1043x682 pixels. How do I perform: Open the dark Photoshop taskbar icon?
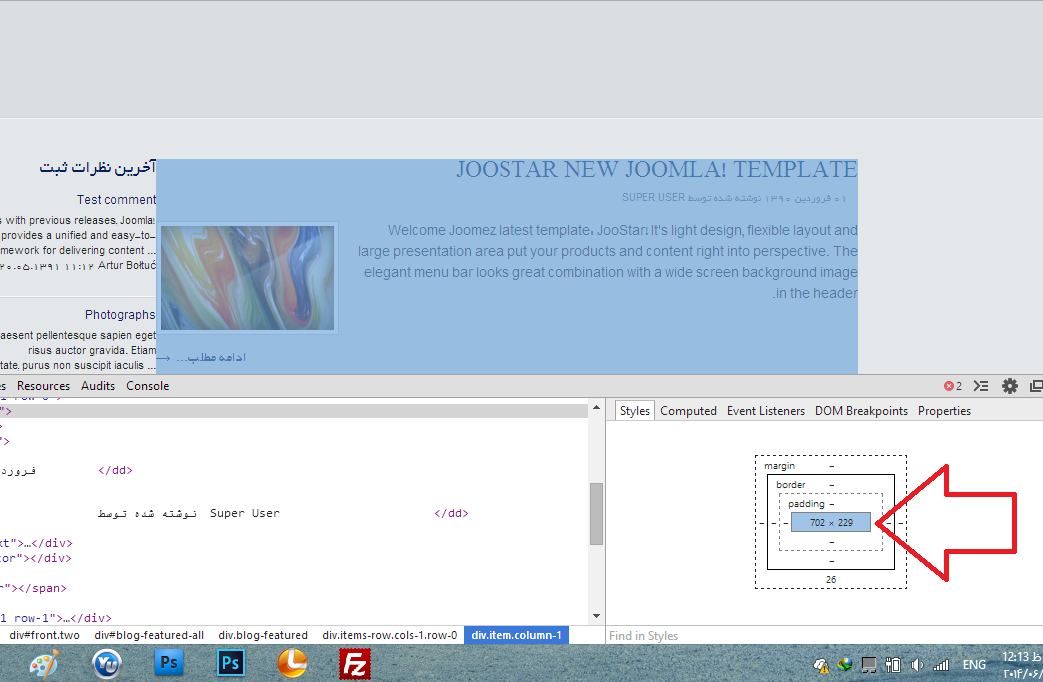[230, 663]
